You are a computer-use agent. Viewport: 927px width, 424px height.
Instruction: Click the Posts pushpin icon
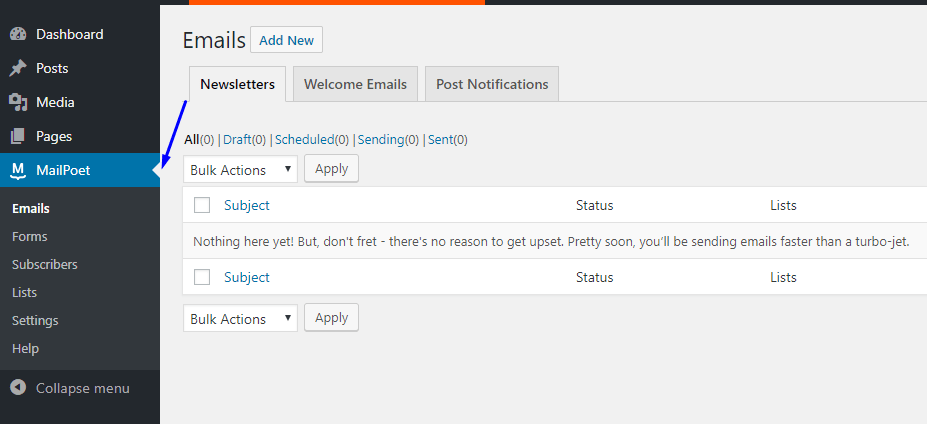(17, 68)
